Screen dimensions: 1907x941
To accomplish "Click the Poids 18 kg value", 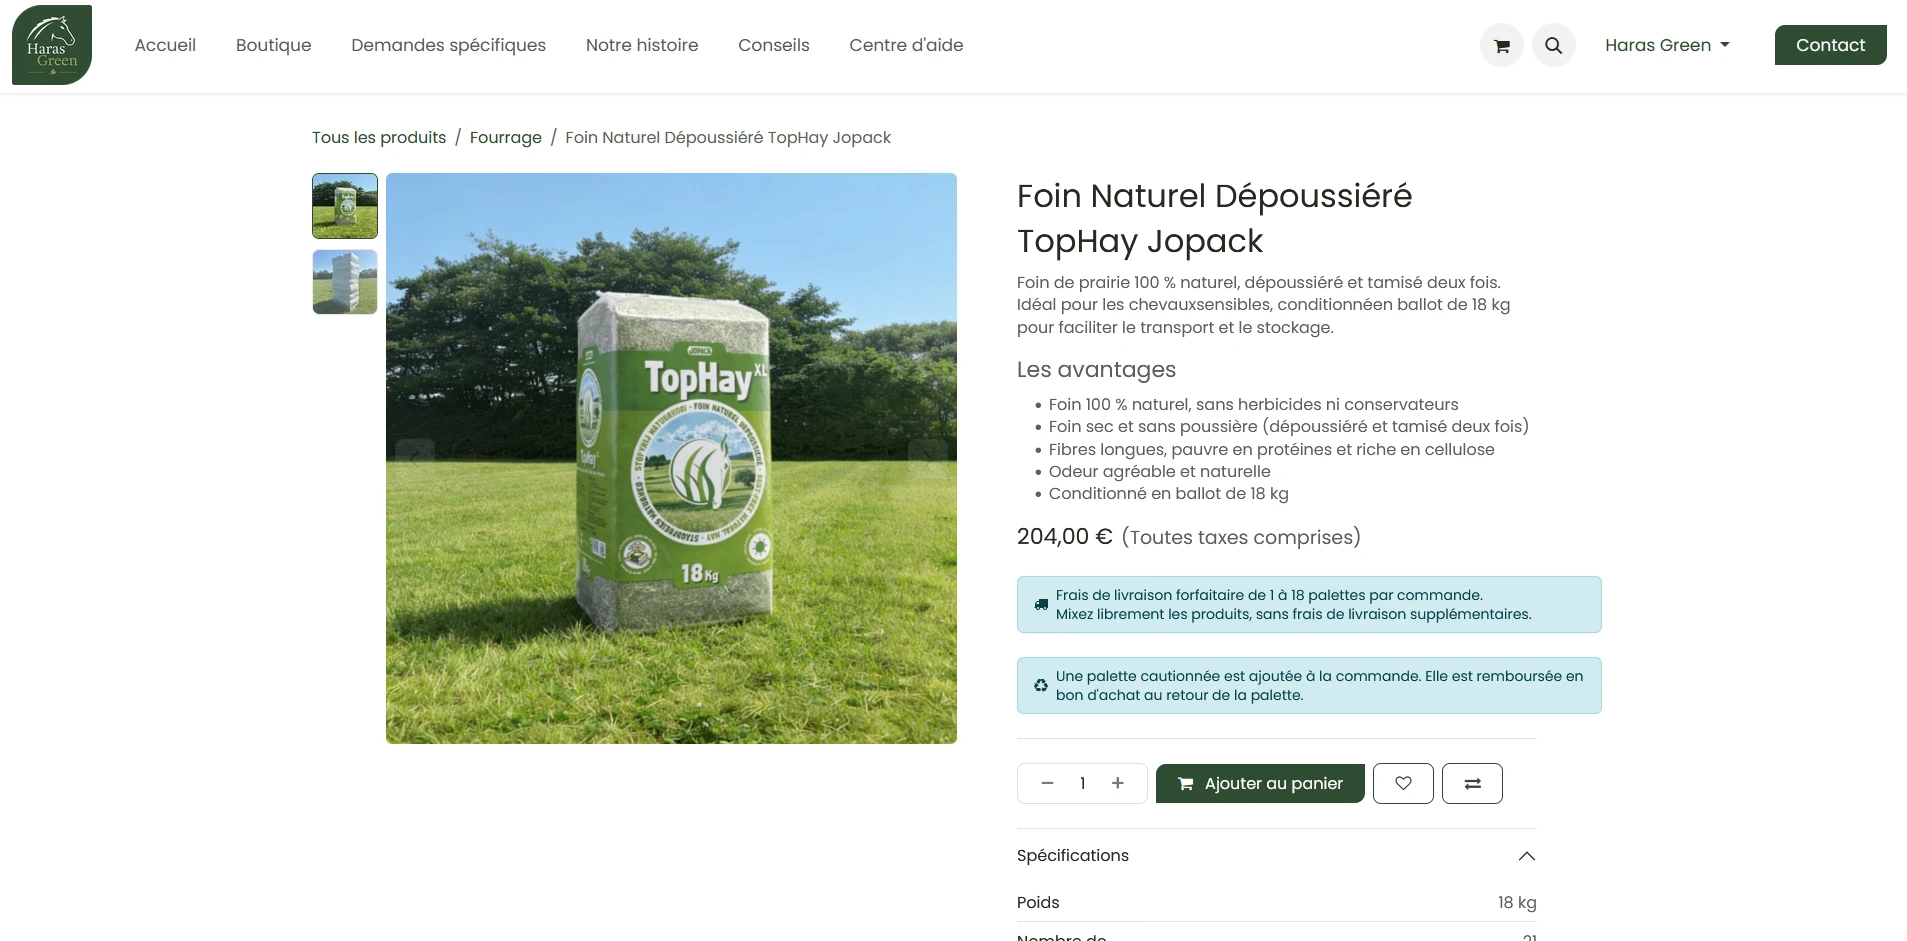I will point(1517,902).
